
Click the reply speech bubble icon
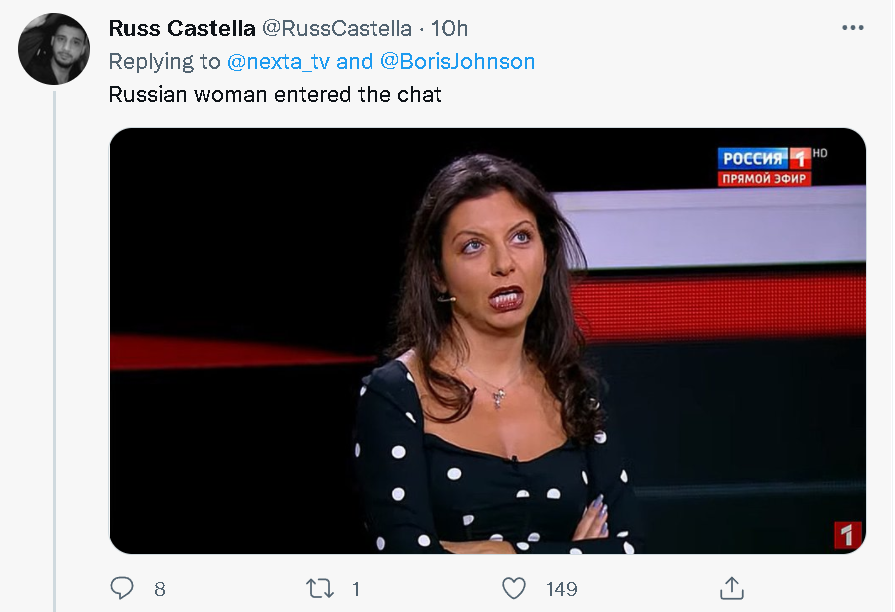coord(122,588)
